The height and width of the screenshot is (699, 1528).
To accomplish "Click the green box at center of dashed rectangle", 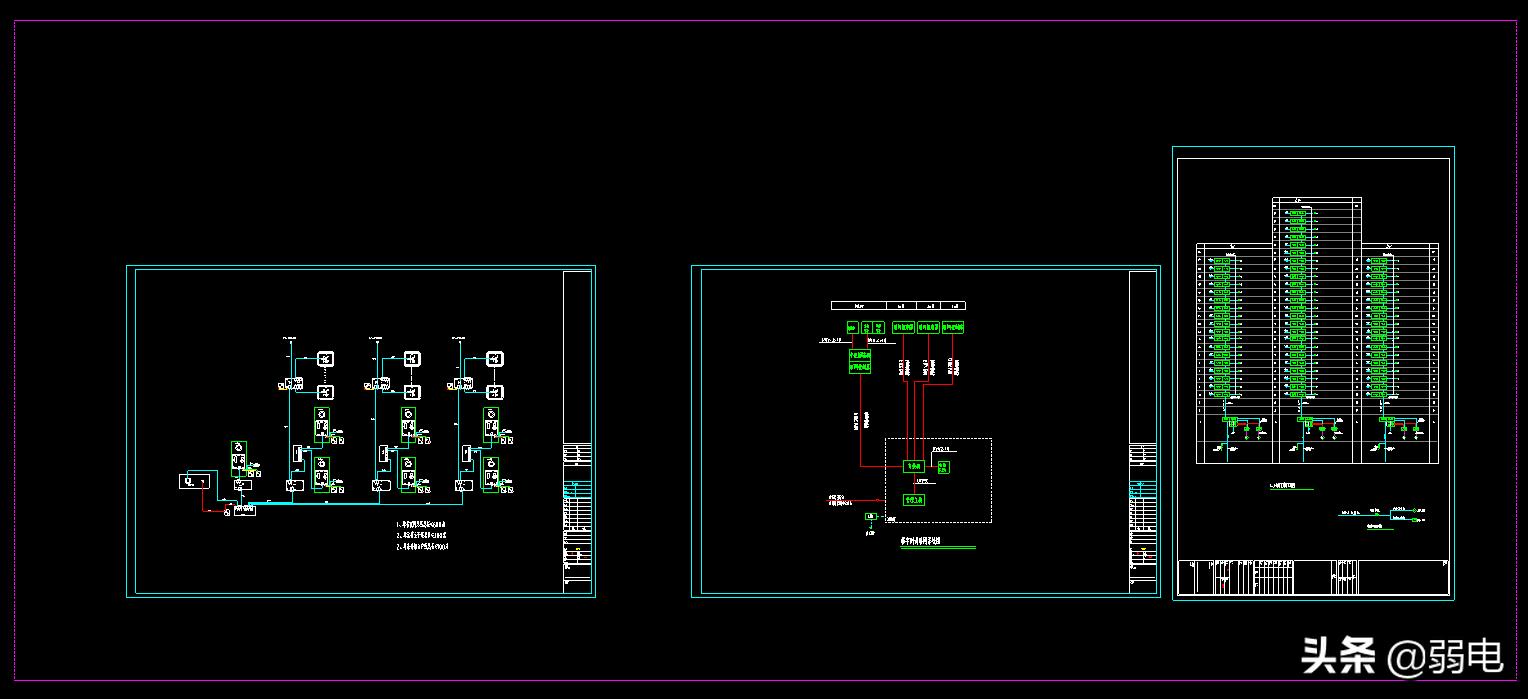I will pyautogui.click(x=913, y=466).
